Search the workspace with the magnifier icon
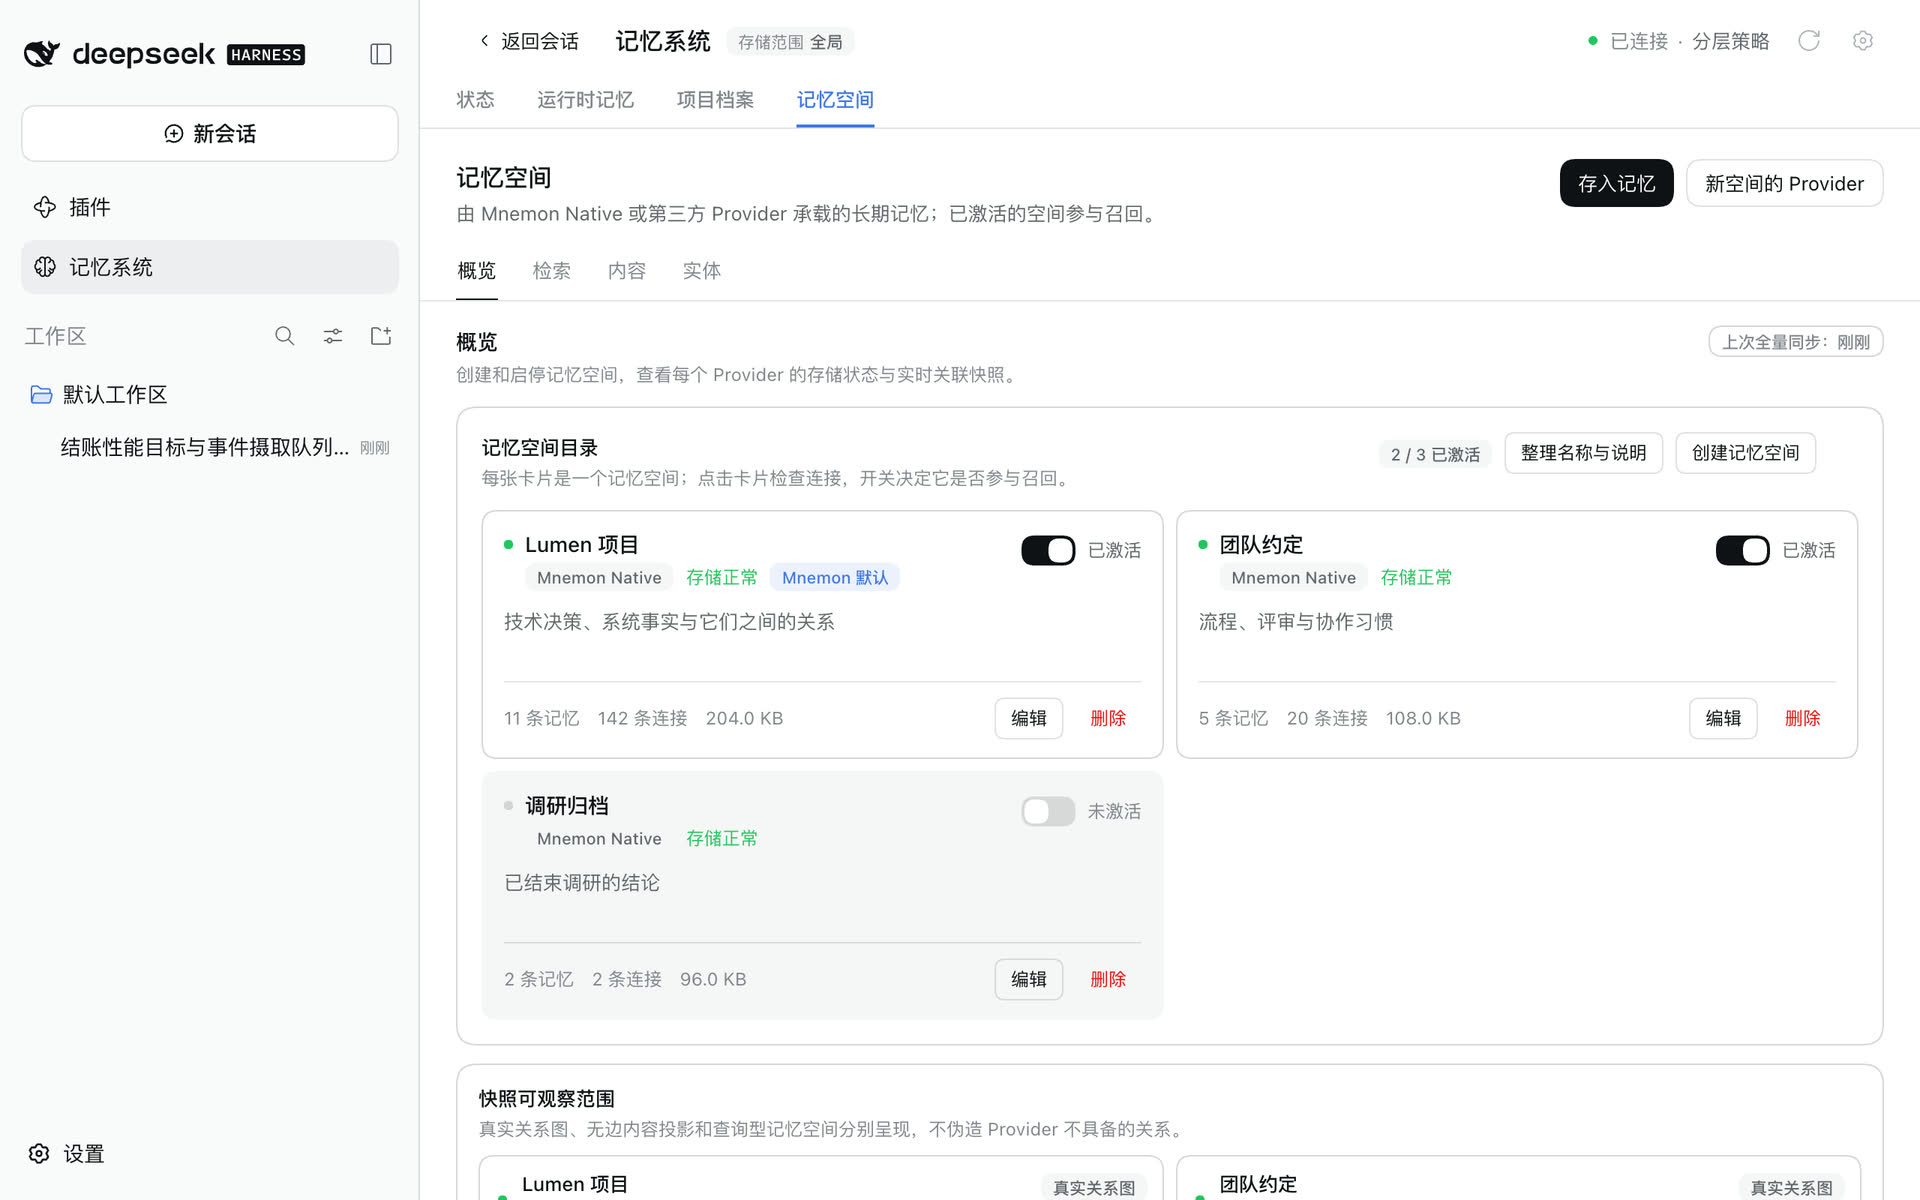The height and width of the screenshot is (1200, 1920). pyautogui.click(x=285, y=336)
